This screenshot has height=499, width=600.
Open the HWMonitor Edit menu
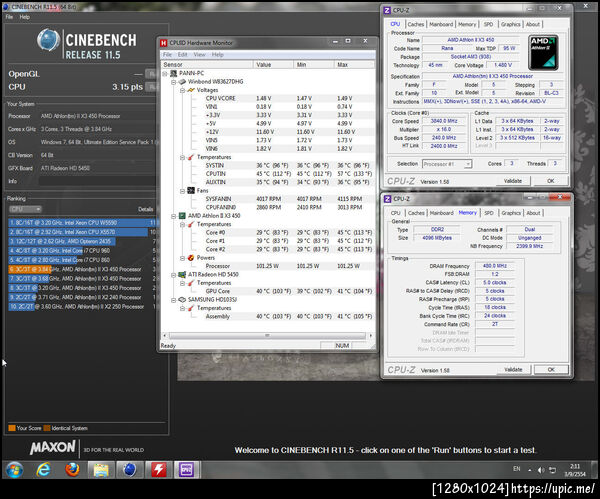183,55
